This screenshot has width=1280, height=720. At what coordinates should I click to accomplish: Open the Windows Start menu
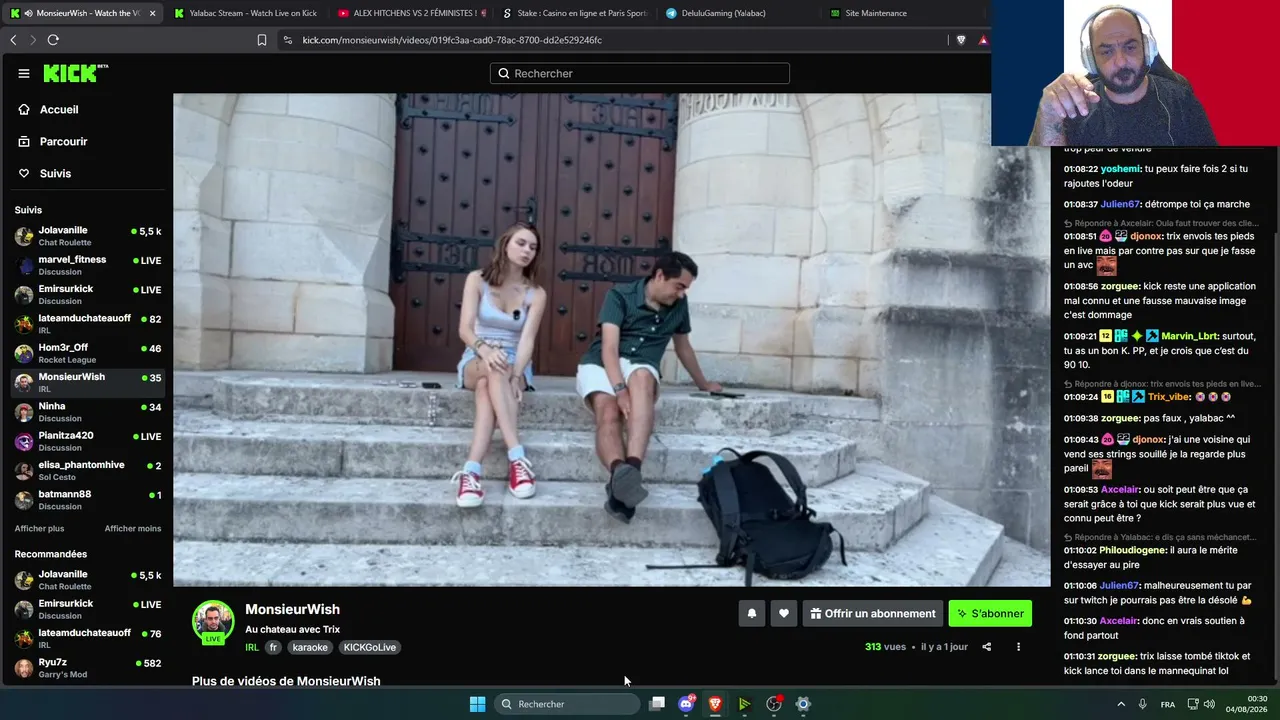pos(477,704)
